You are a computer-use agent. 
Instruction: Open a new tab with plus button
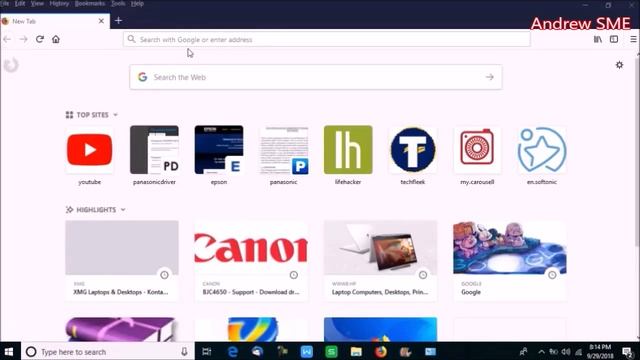[118, 20]
